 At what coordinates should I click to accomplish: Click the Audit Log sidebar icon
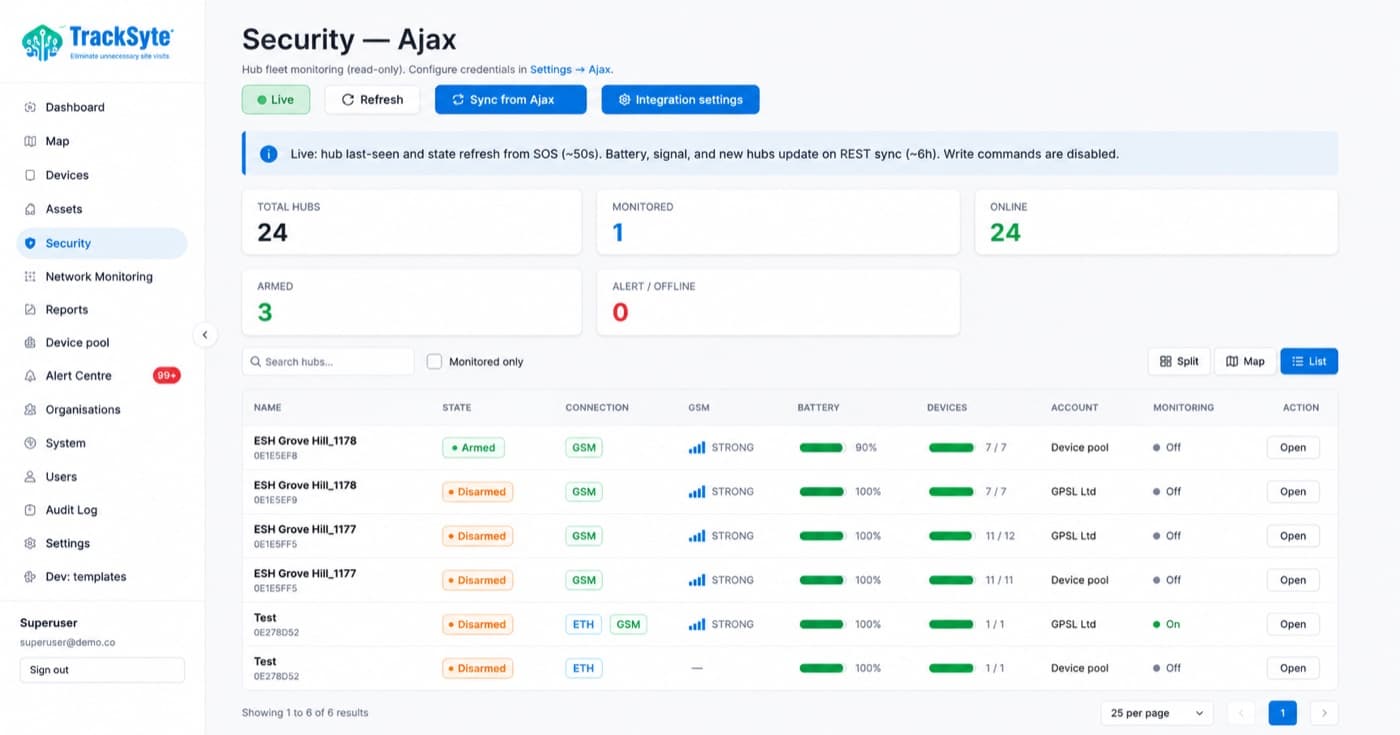click(30, 510)
